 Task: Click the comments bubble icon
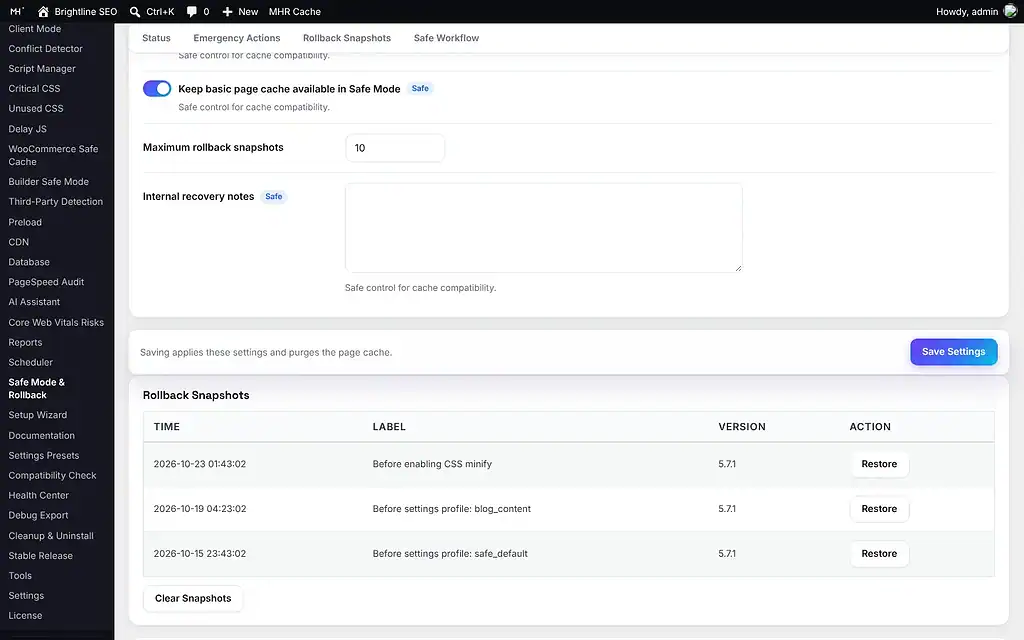click(191, 11)
